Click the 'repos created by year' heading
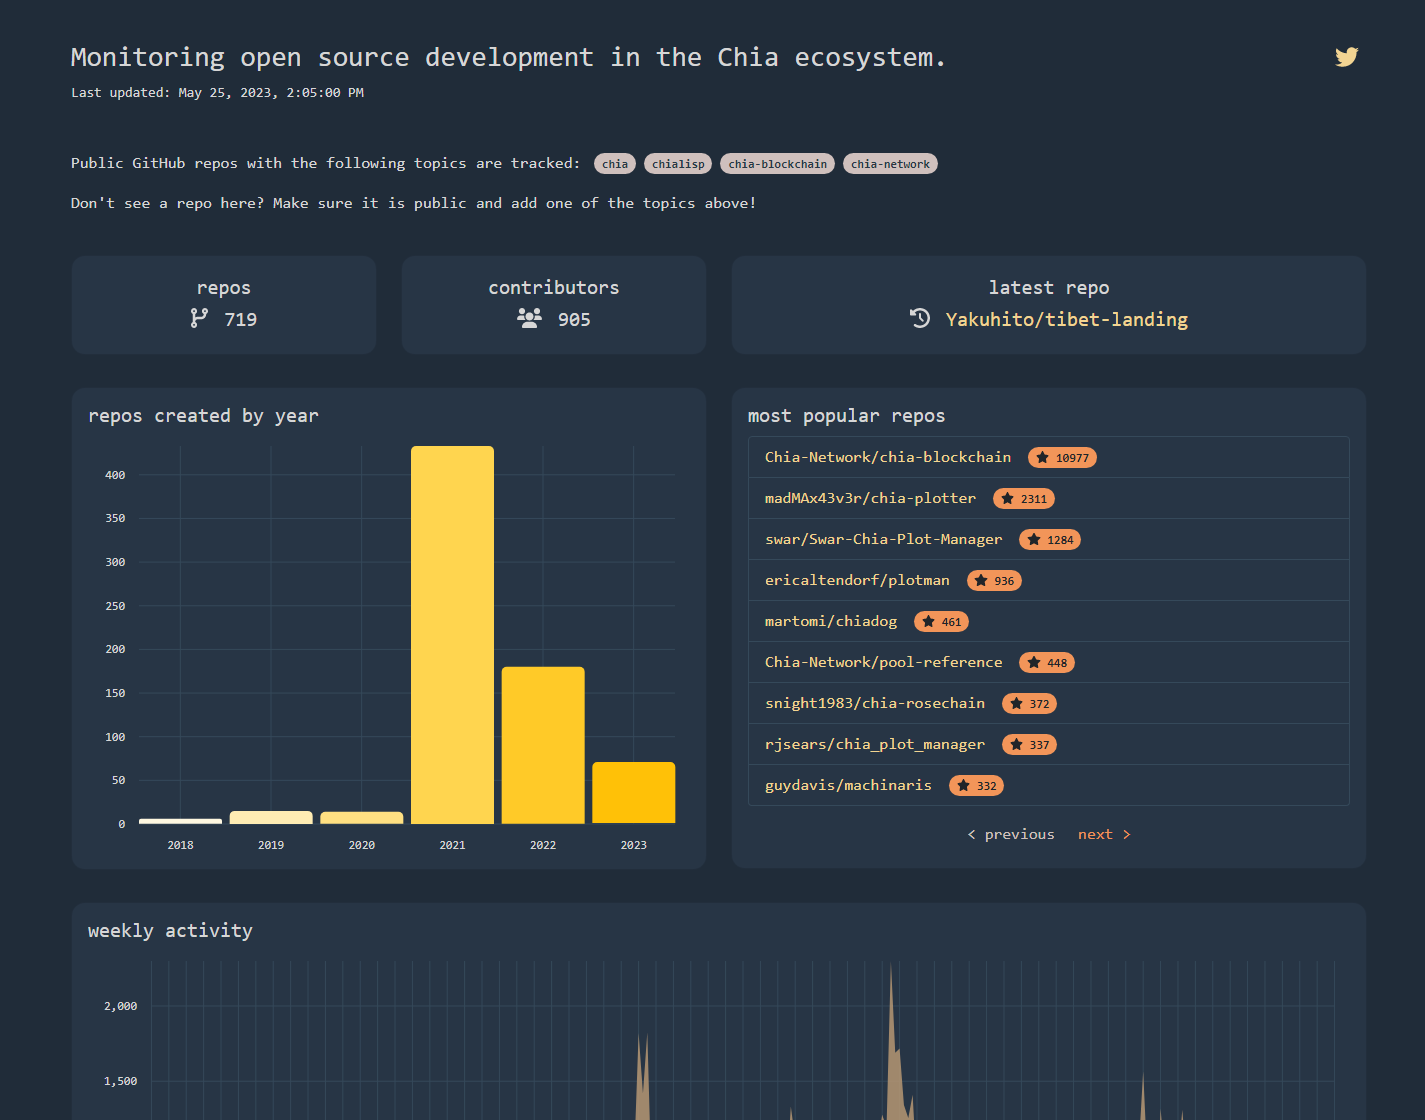1425x1120 pixels. coord(203,416)
